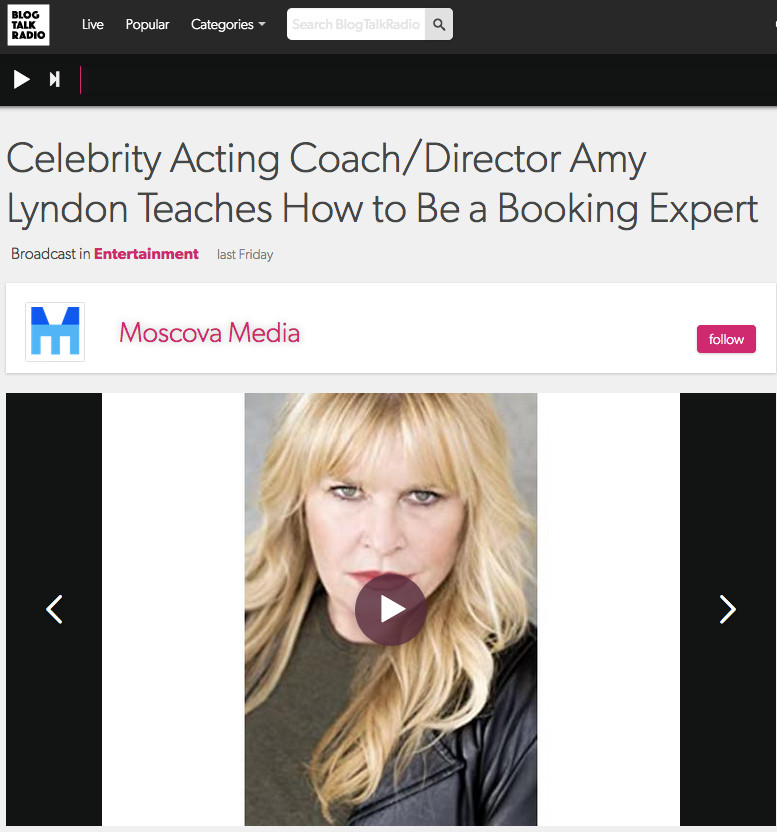Click the Categories dropdown arrow

pos(262,24)
